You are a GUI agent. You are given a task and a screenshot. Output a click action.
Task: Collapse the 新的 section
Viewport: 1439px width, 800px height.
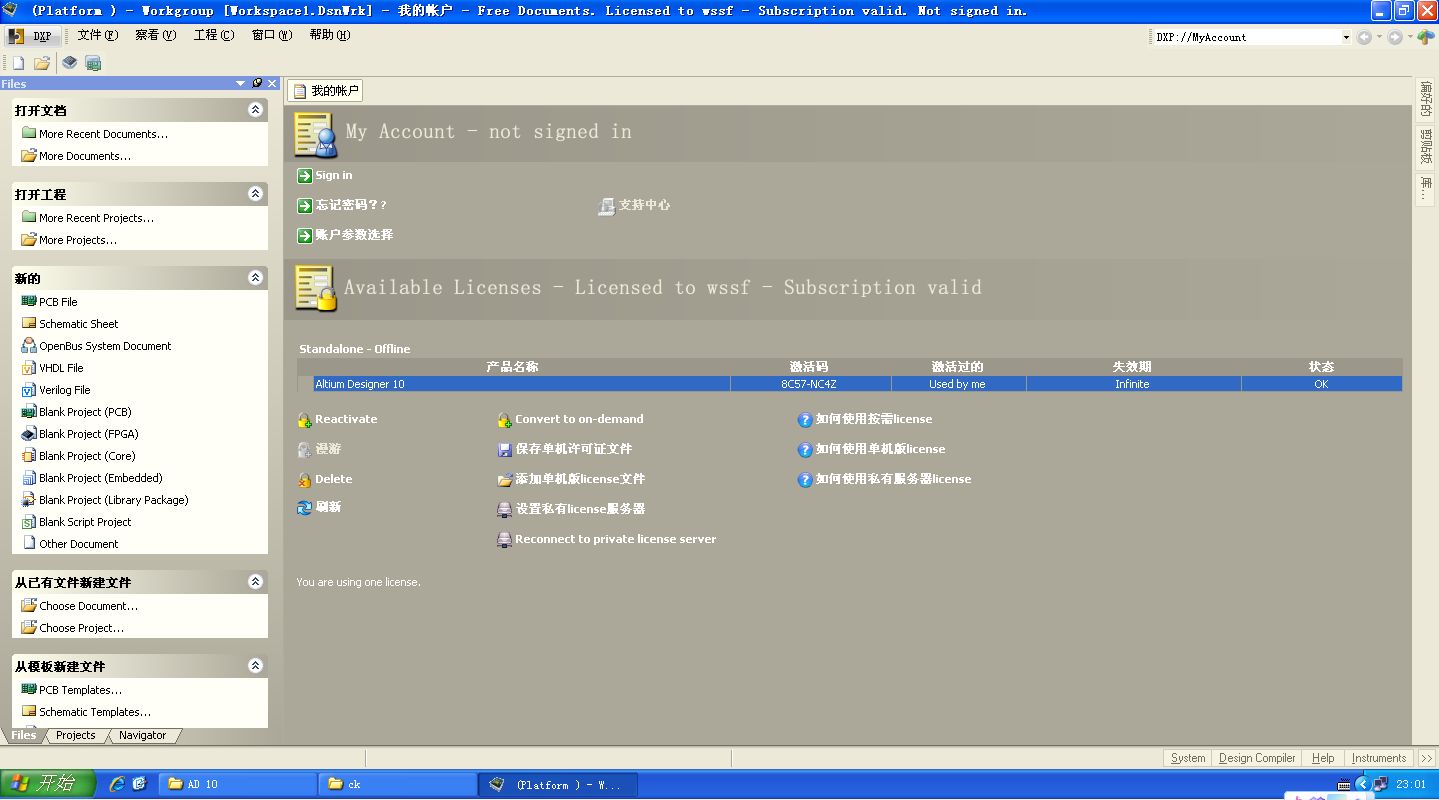pyautogui.click(x=255, y=278)
